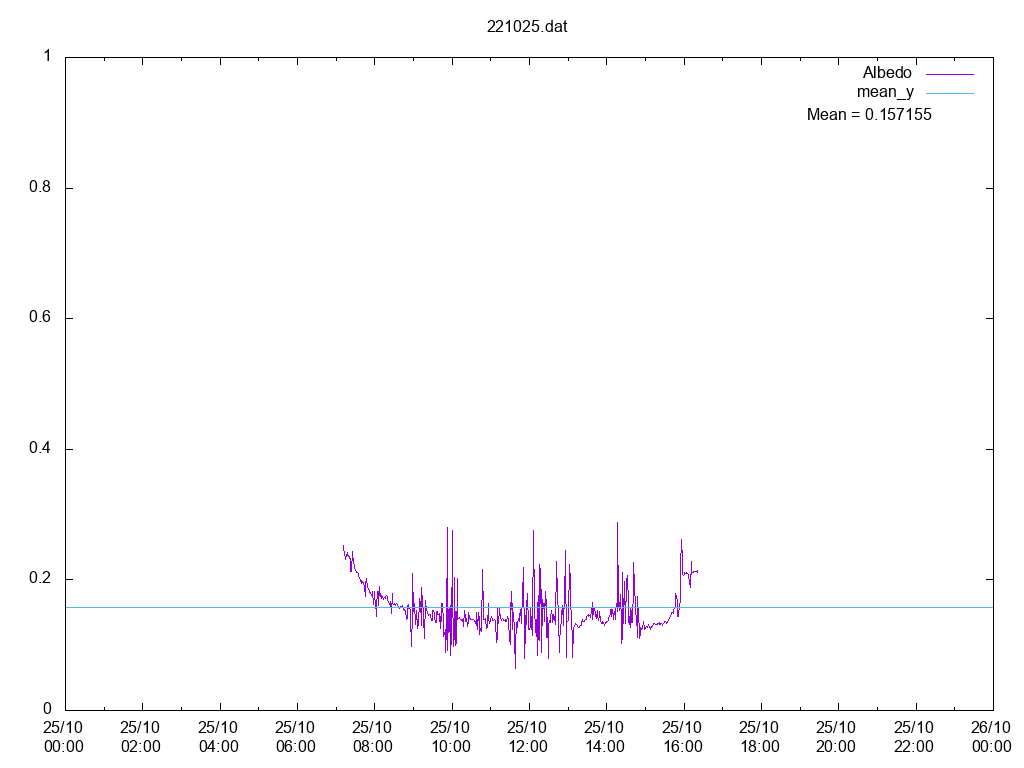
Task: Select the mean_y legend label
Action: pos(885,92)
